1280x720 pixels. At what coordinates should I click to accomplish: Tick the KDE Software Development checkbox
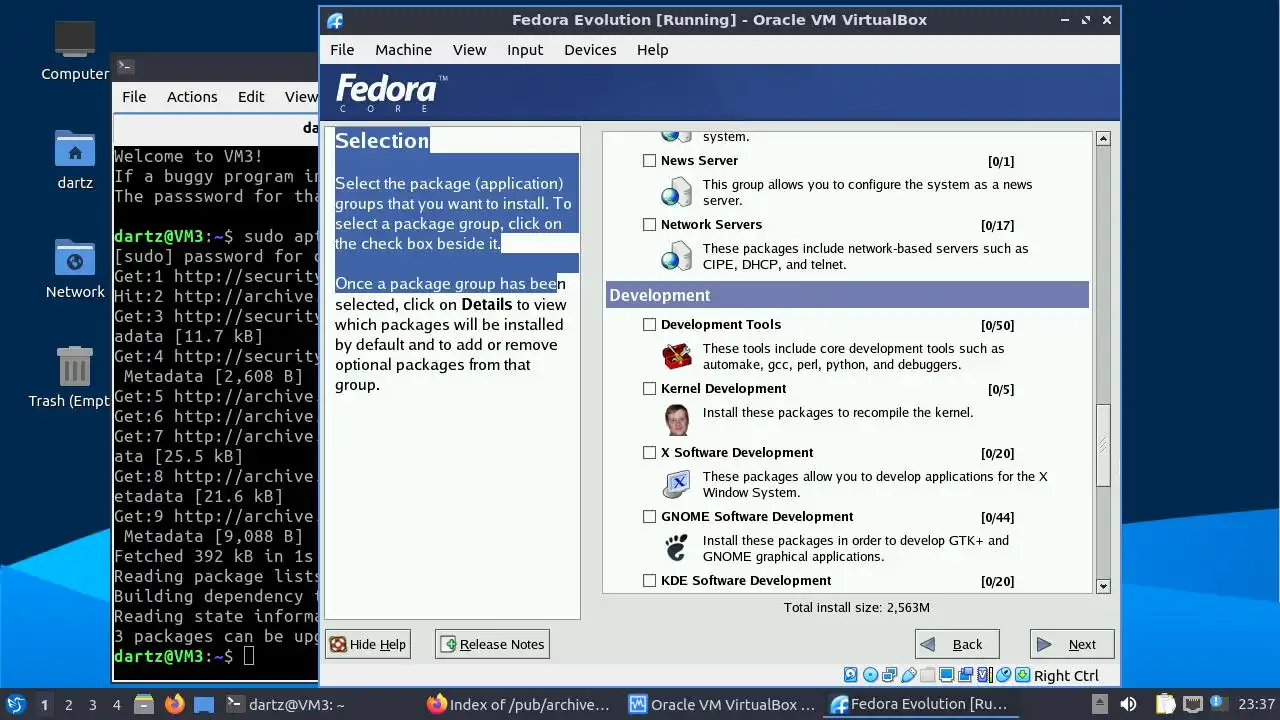tap(650, 580)
